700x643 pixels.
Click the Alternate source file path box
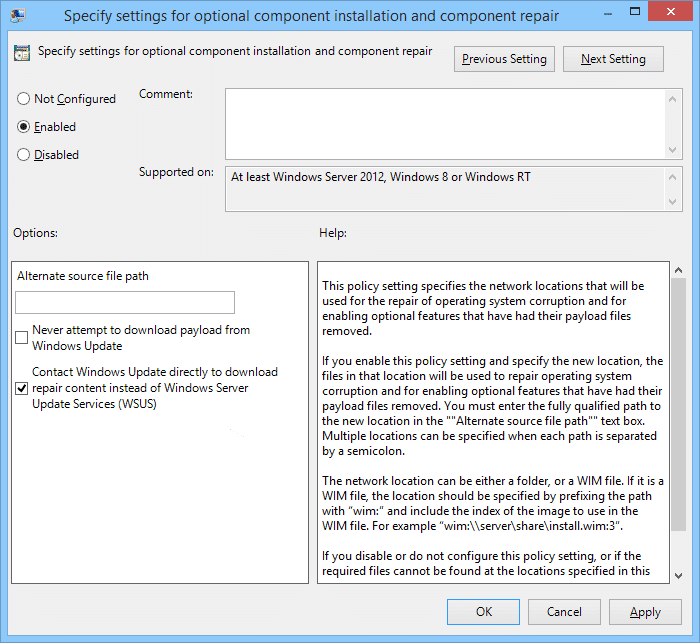[125, 303]
